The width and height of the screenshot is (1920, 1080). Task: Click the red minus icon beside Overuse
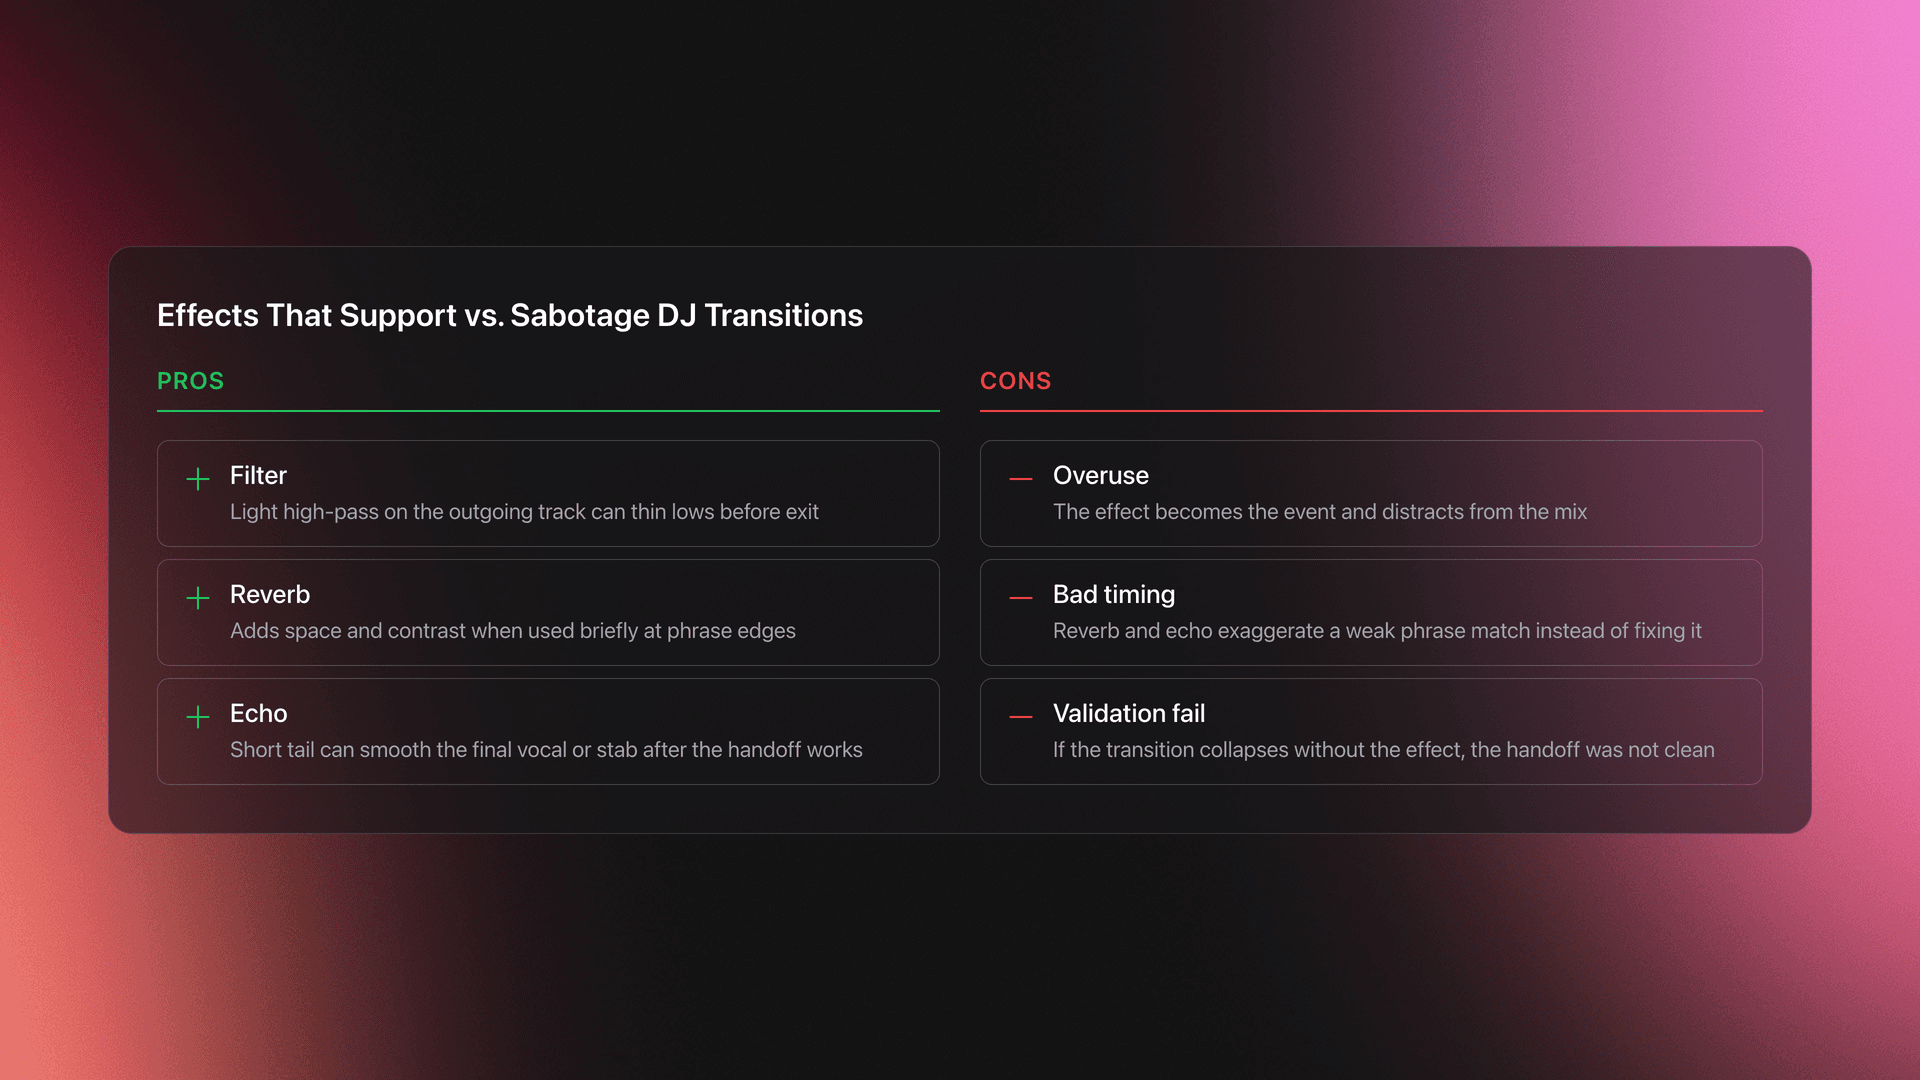point(1021,479)
